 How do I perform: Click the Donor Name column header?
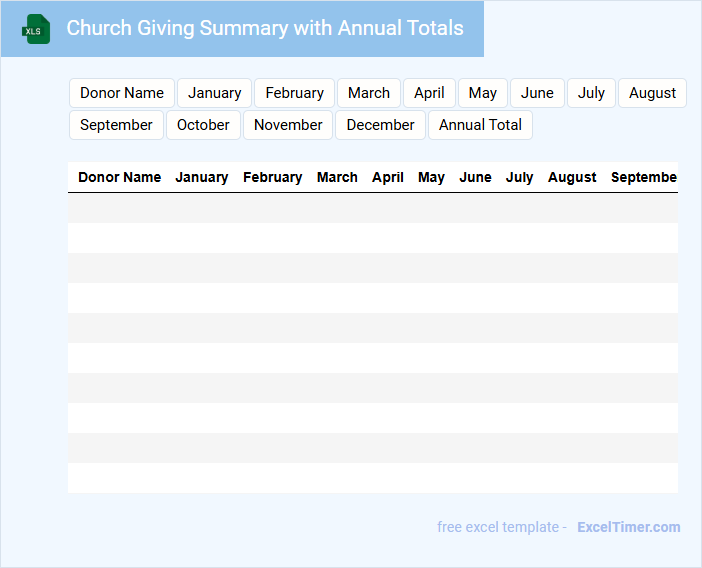[x=119, y=177]
